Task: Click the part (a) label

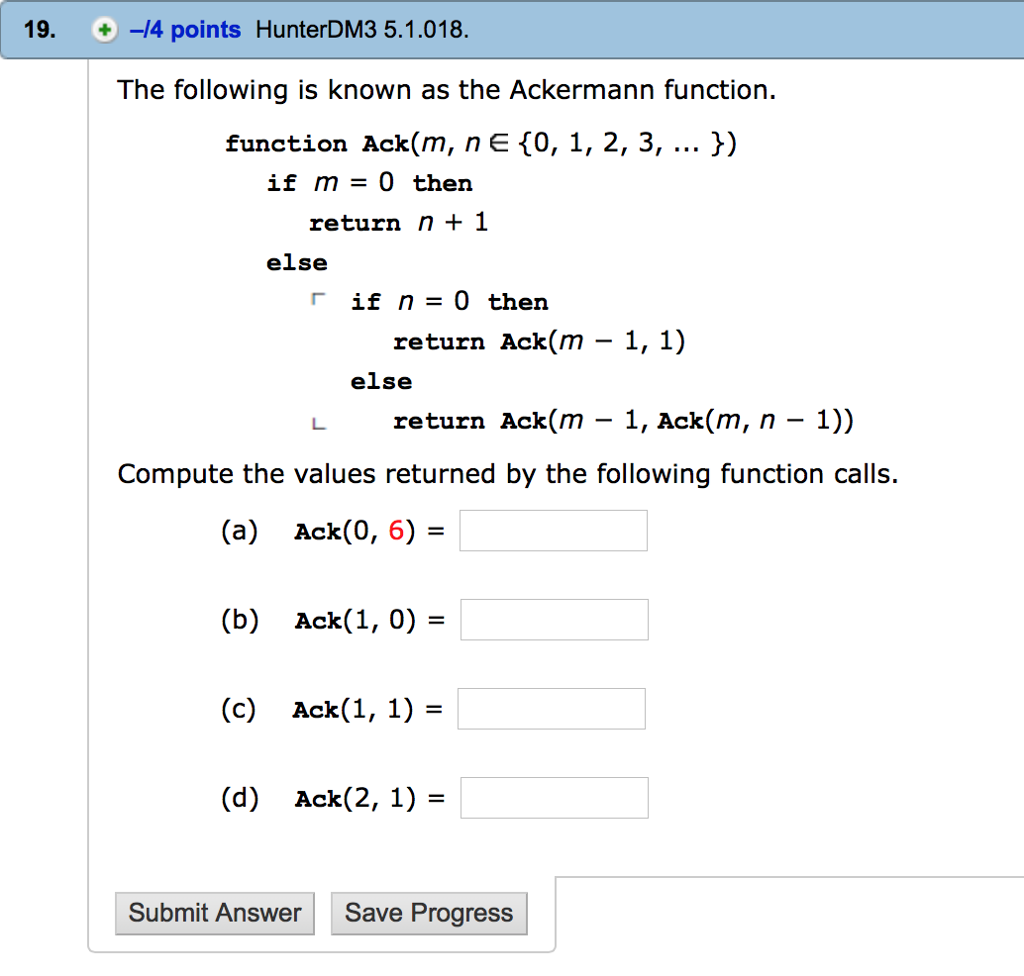Action: (239, 531)
